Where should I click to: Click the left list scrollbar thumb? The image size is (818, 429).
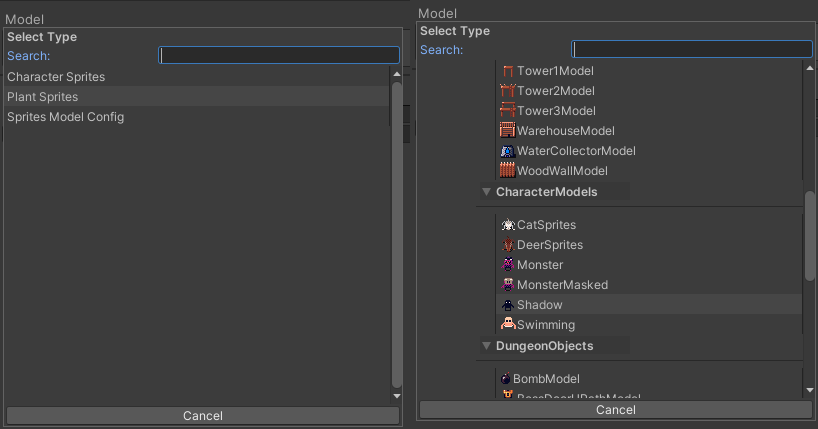click(x=396, y=235)
